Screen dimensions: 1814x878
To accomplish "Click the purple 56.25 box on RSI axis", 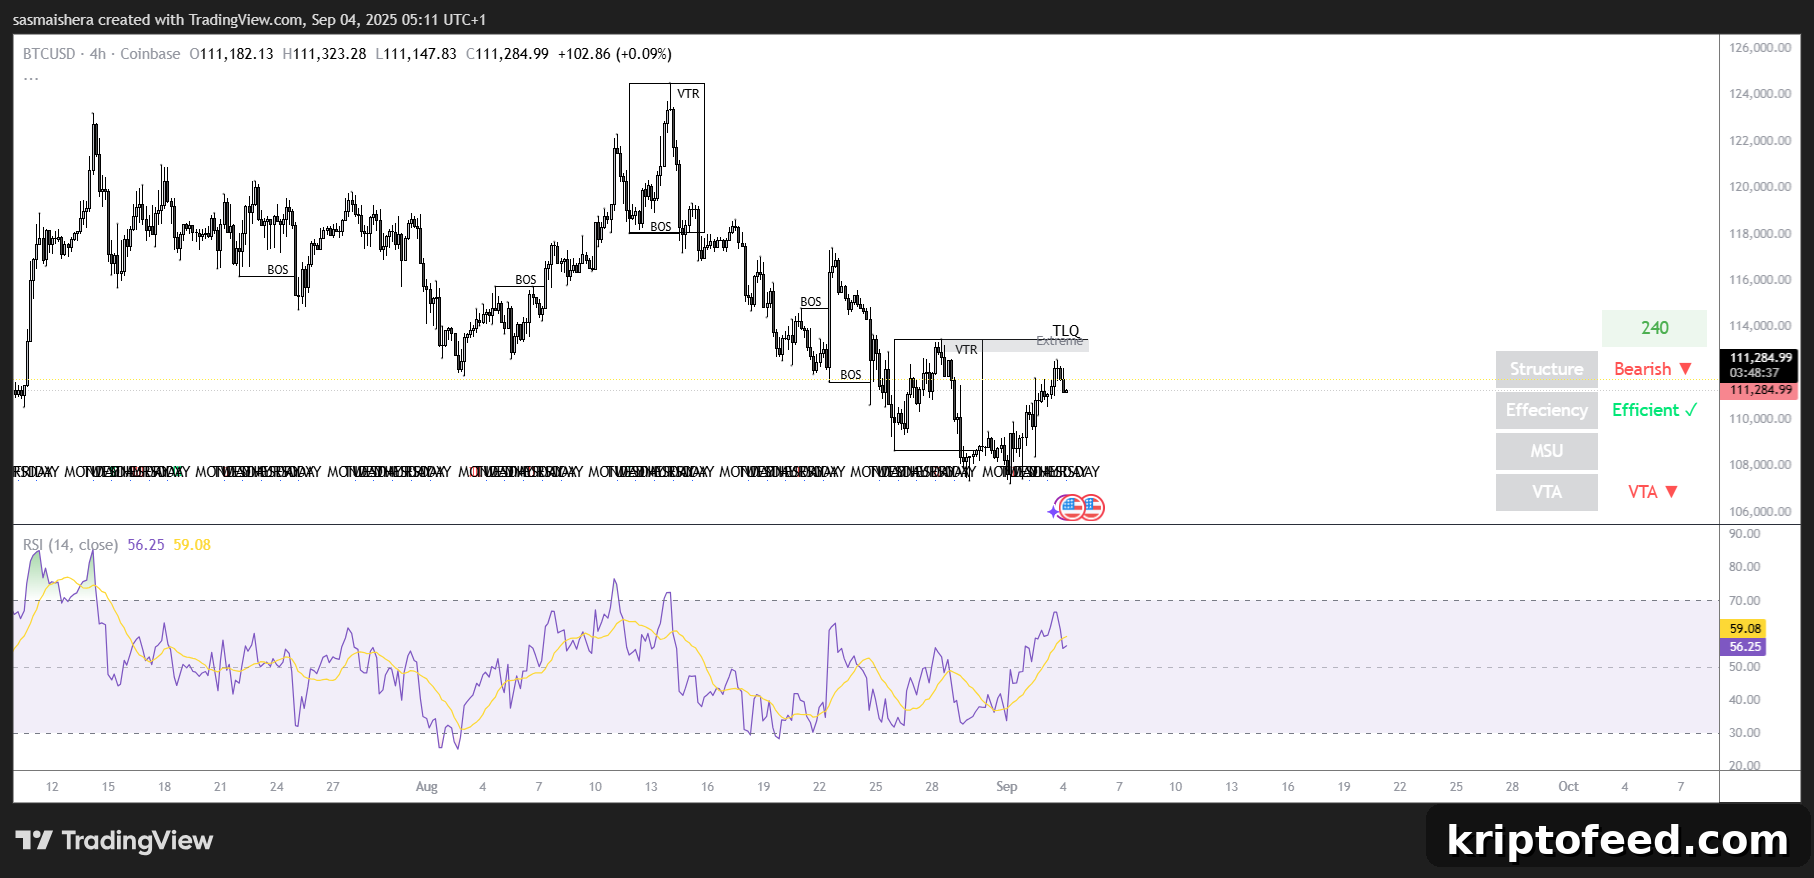I will click(1744, 647).
